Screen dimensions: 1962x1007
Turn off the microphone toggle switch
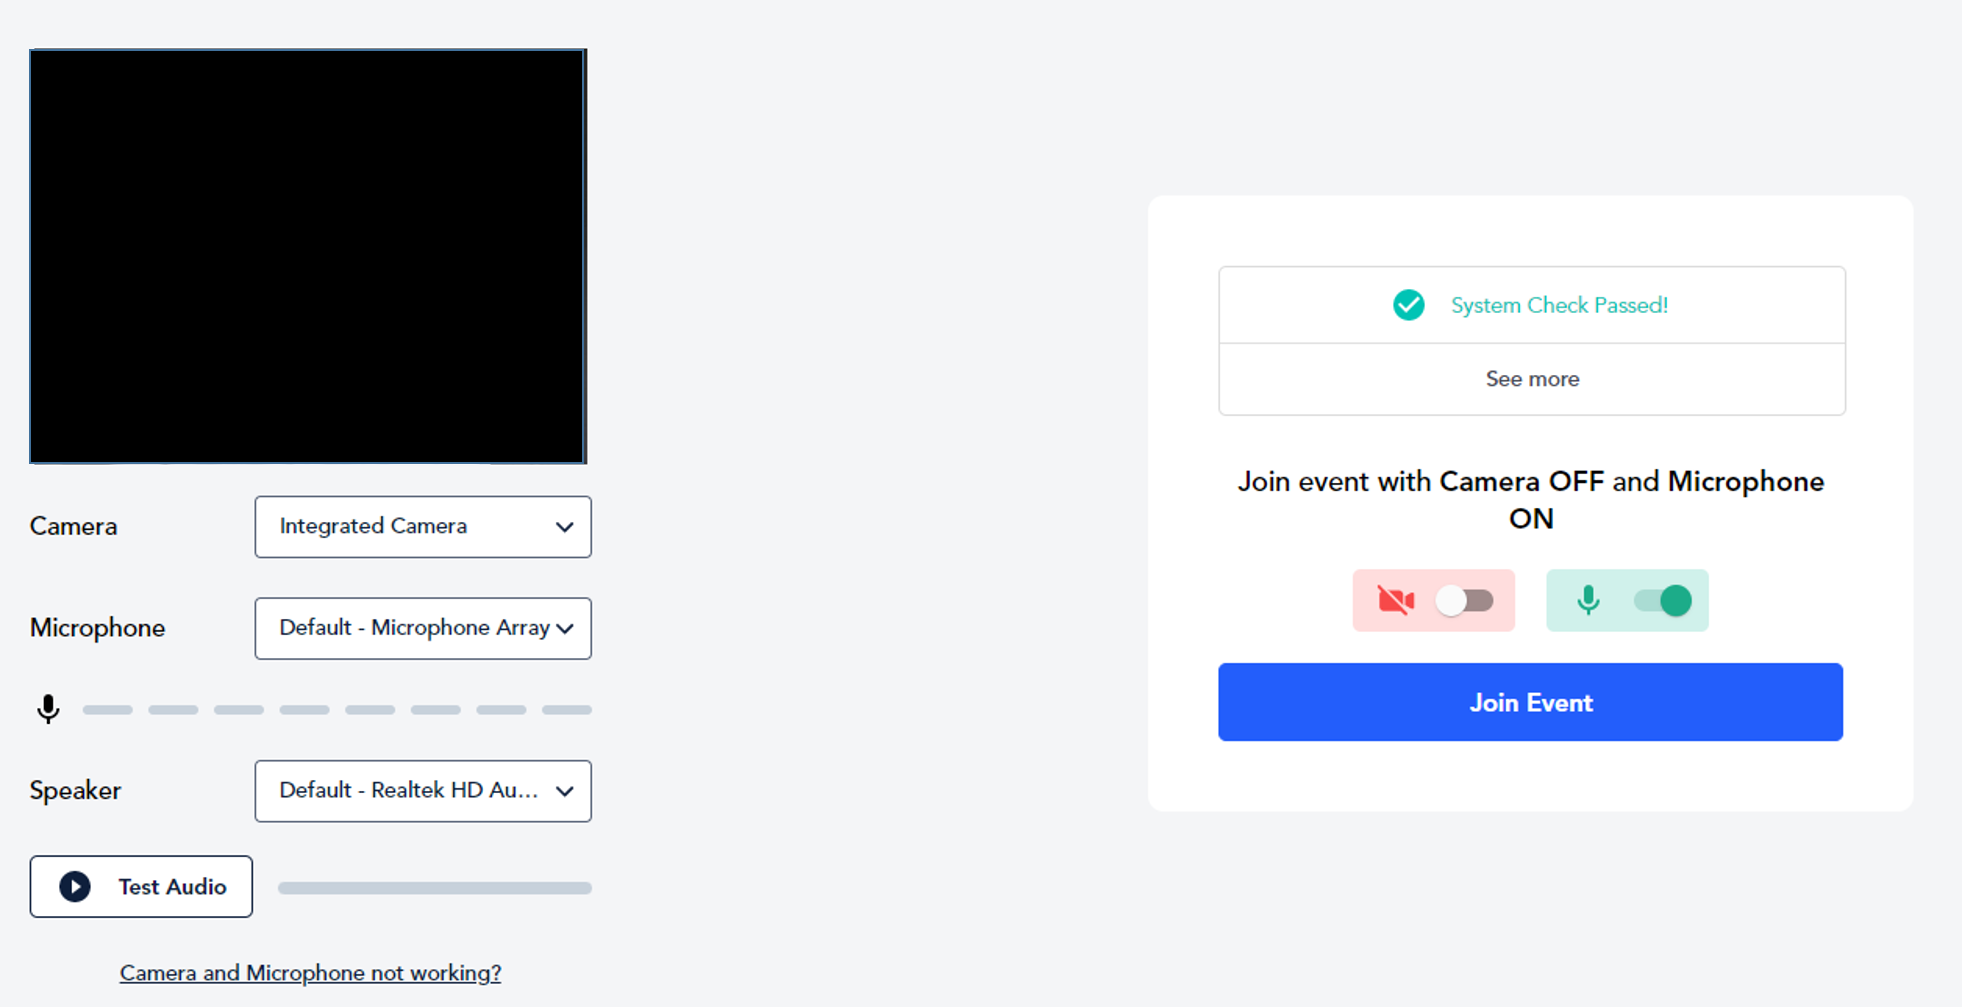pos(1662,600)
